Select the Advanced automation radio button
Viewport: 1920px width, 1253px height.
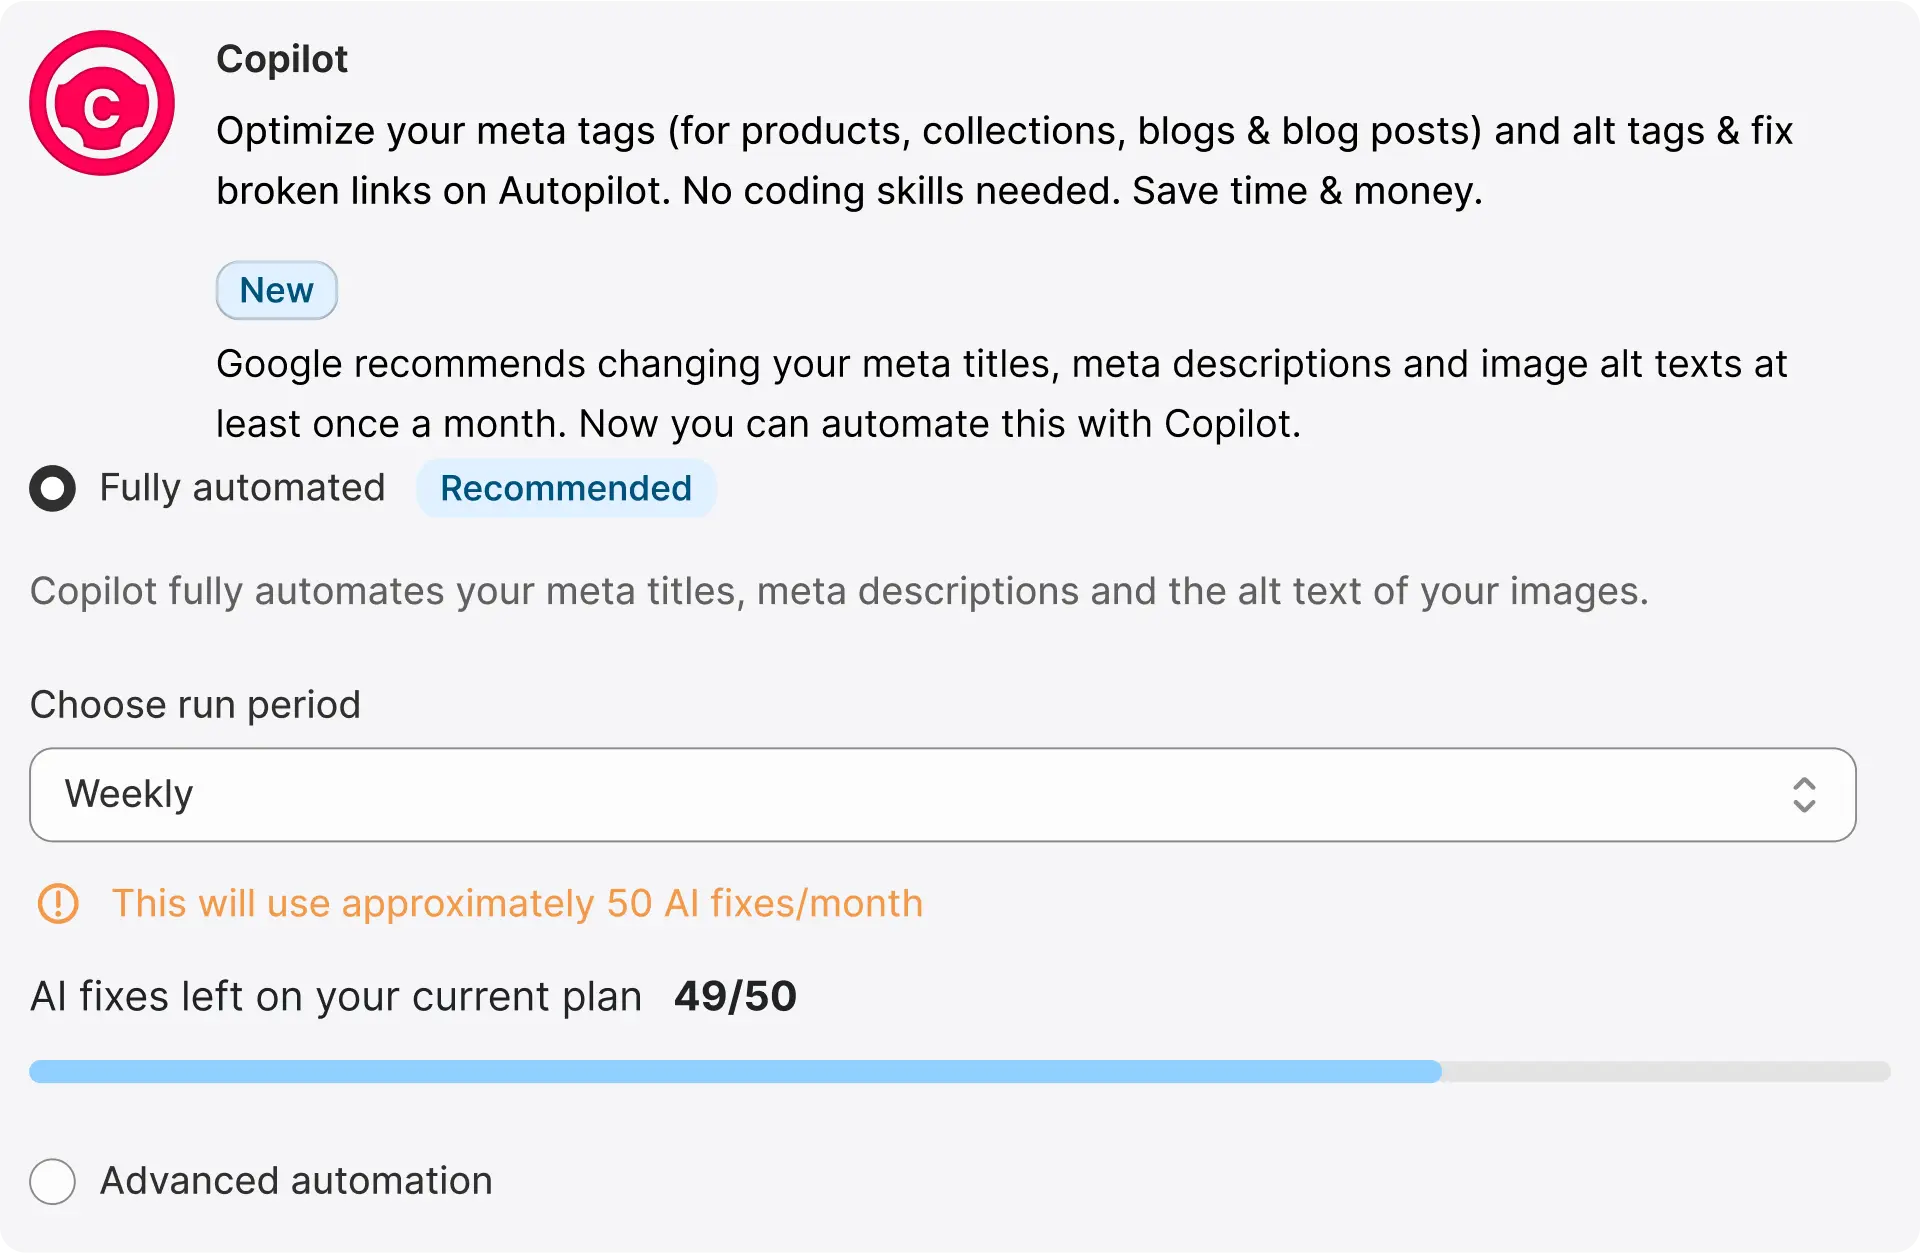[53, 1181]
